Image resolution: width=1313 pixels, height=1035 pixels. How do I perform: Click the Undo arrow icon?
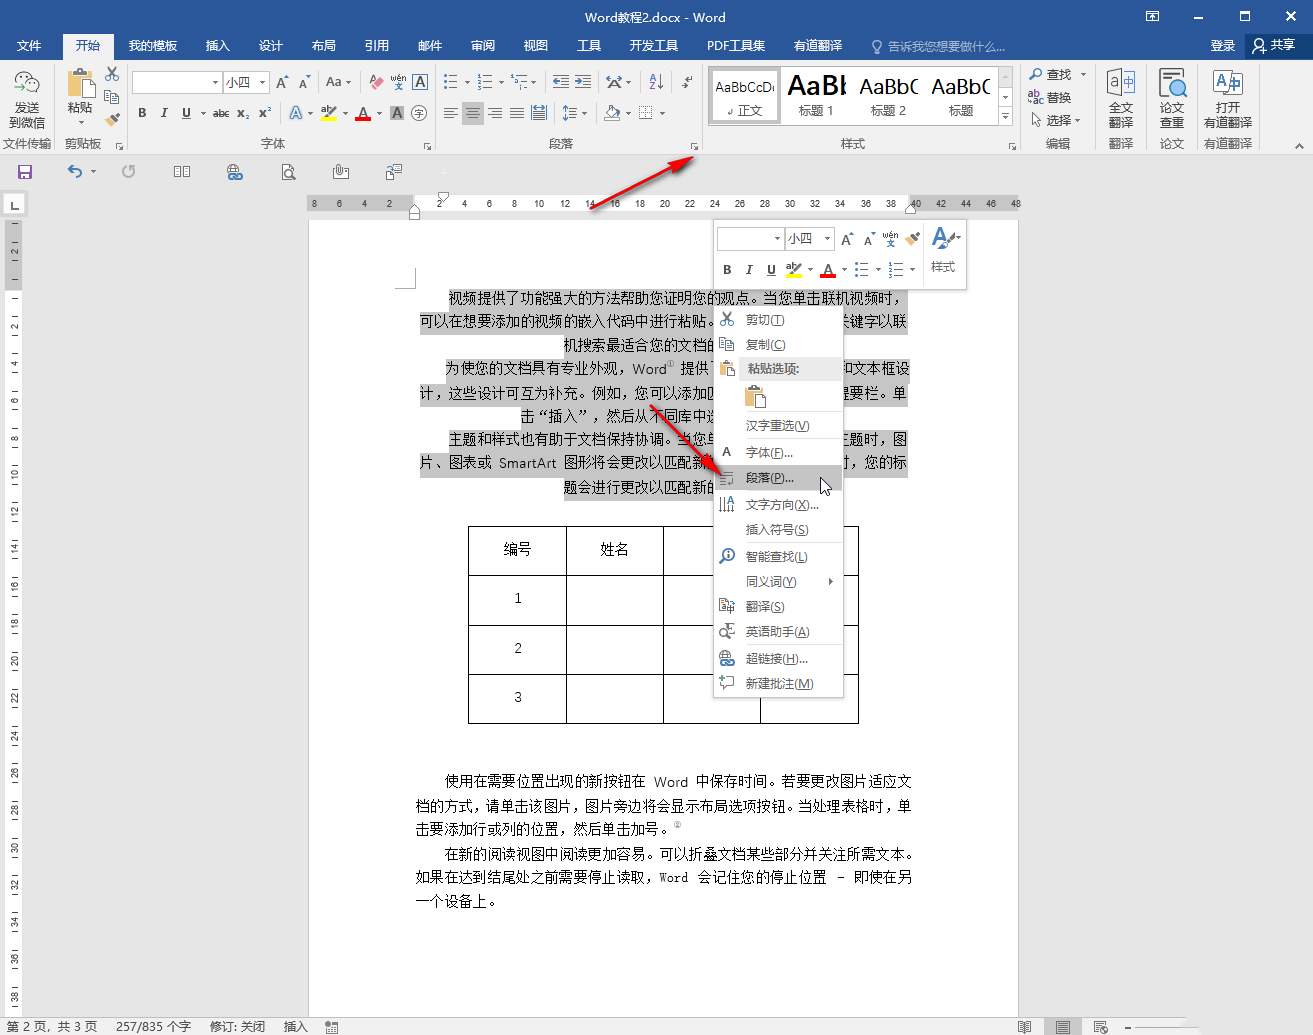(x=75, y=172)
